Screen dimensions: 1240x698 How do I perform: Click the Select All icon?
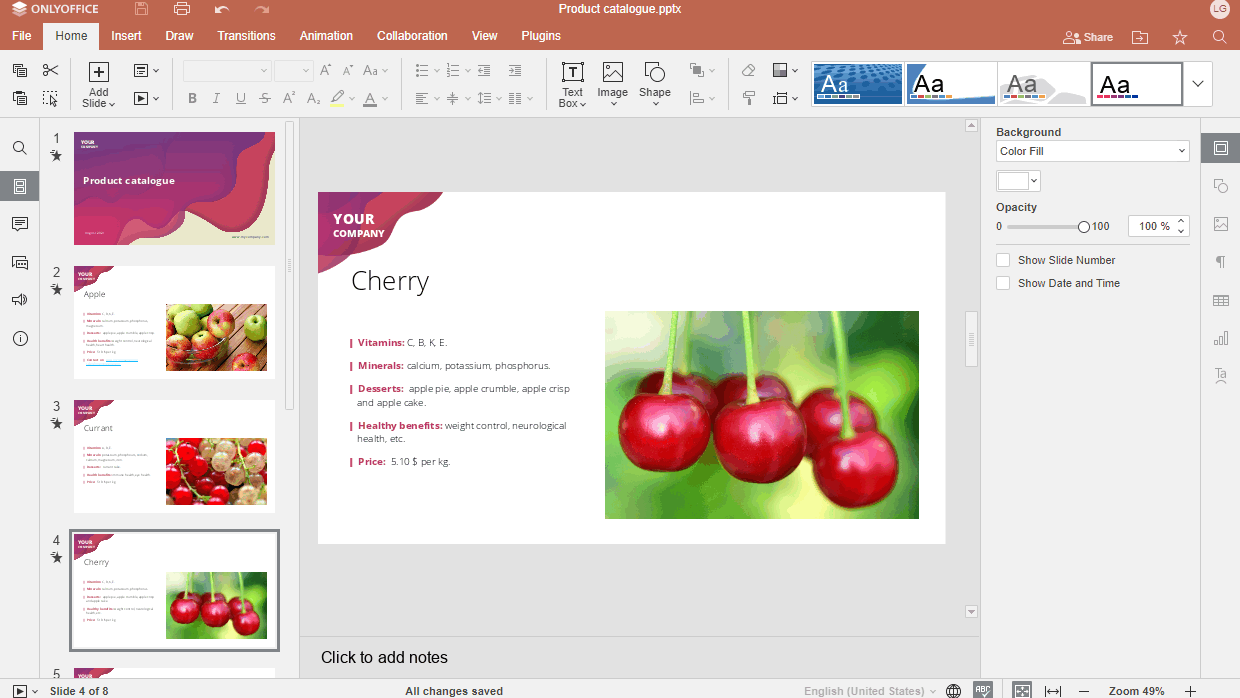51,98
